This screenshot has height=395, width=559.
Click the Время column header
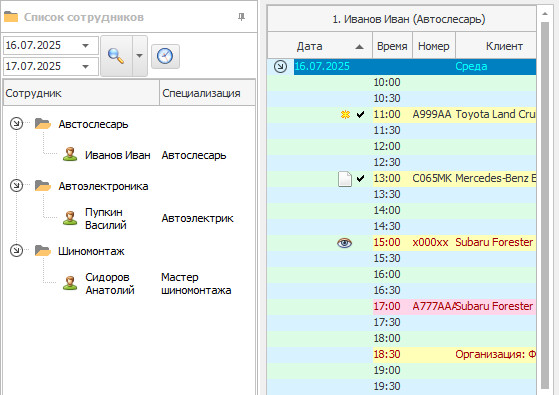pos(392,46)
